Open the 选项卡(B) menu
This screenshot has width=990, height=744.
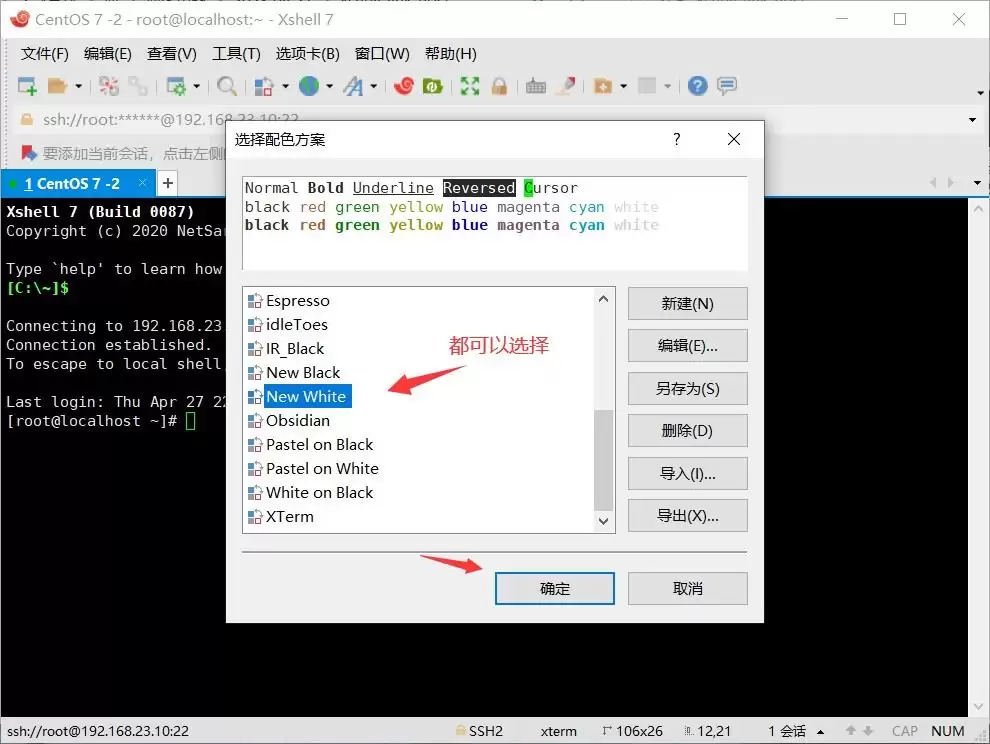point(307,54)
